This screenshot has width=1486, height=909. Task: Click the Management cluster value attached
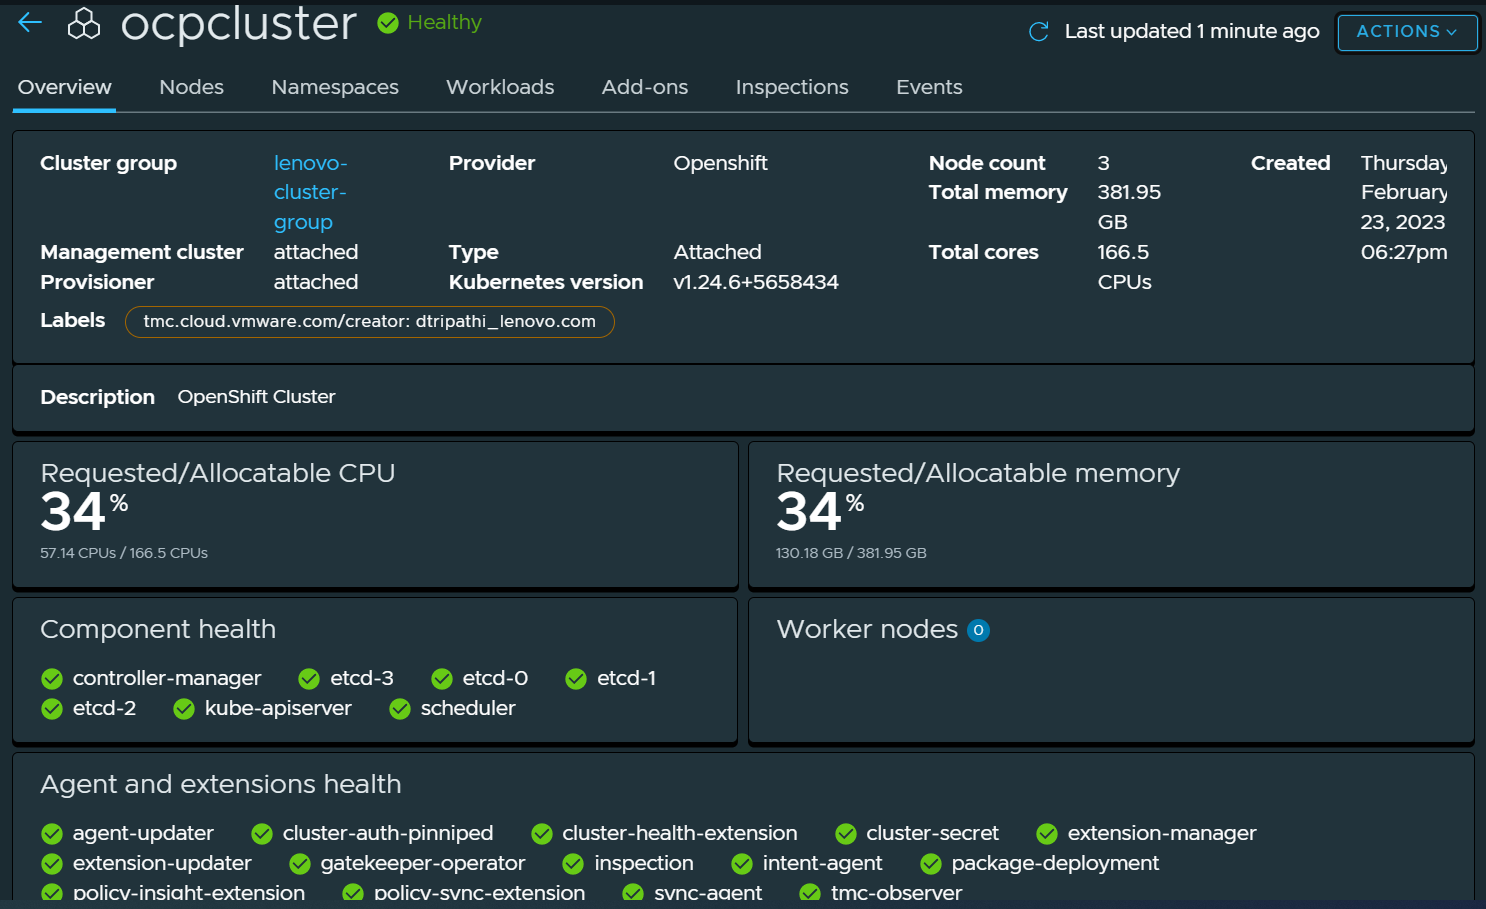316,252
